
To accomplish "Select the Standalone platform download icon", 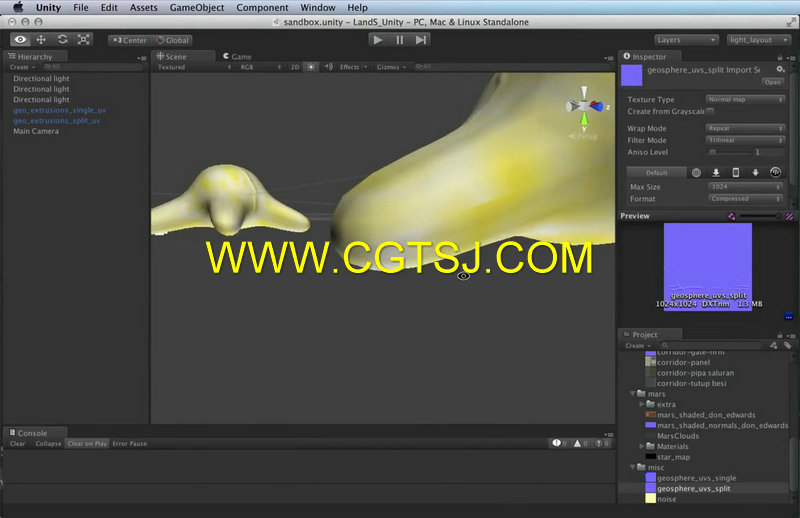I will tap(716, 172).
